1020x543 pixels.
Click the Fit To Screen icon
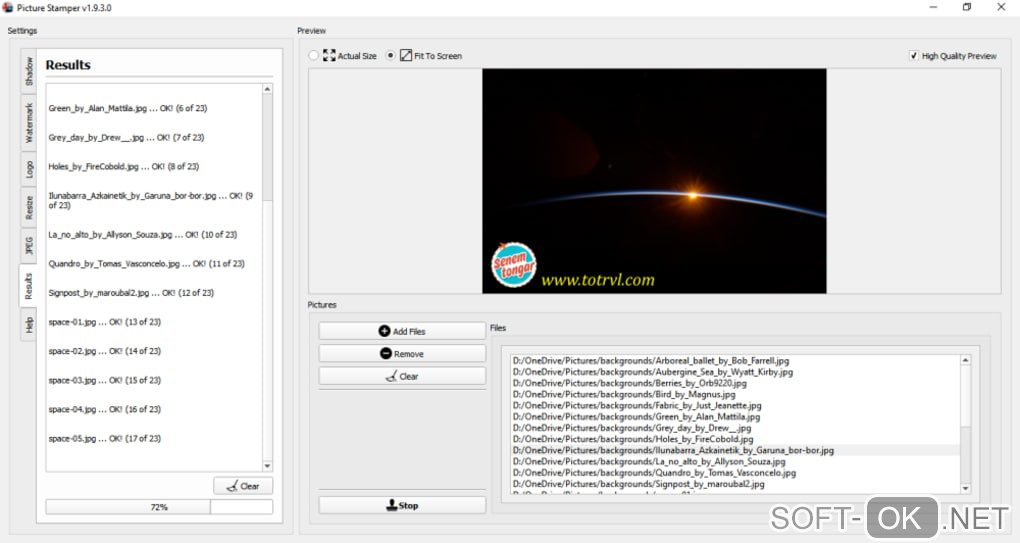click(x=406, y=56)
